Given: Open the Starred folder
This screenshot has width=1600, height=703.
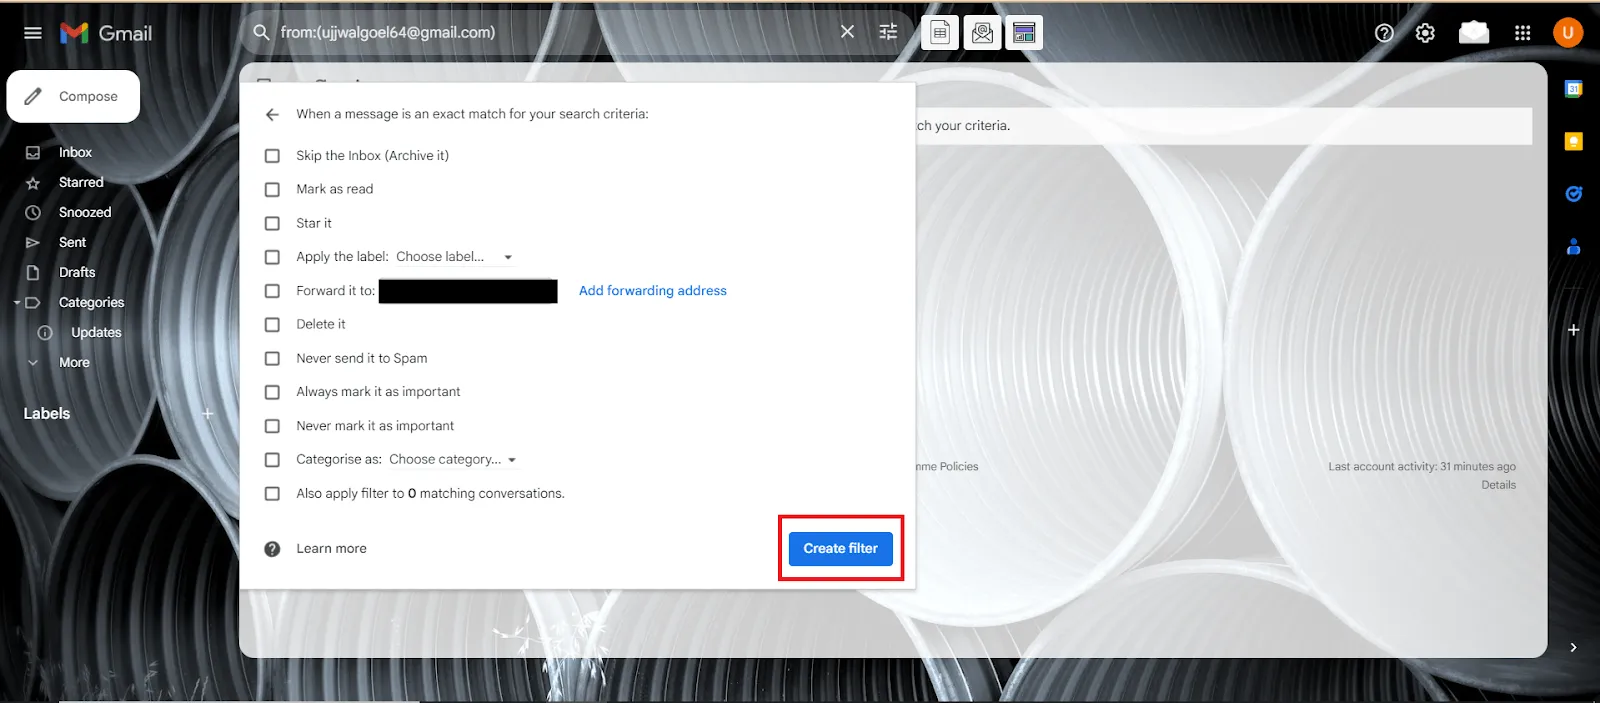Looking at the screenshot, I should coord(81,182).
